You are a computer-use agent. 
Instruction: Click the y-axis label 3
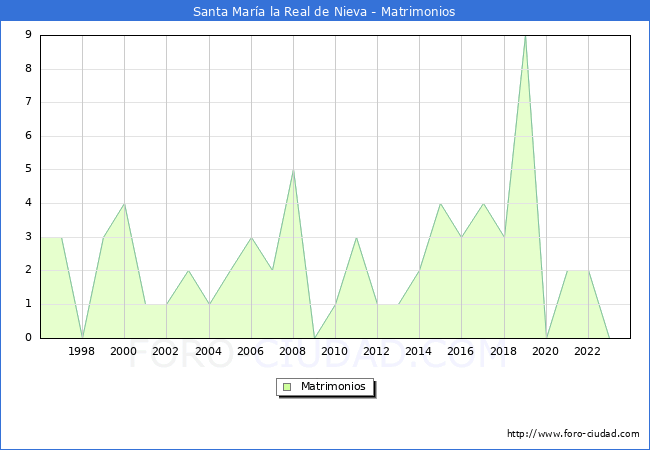tap(29, 237)
